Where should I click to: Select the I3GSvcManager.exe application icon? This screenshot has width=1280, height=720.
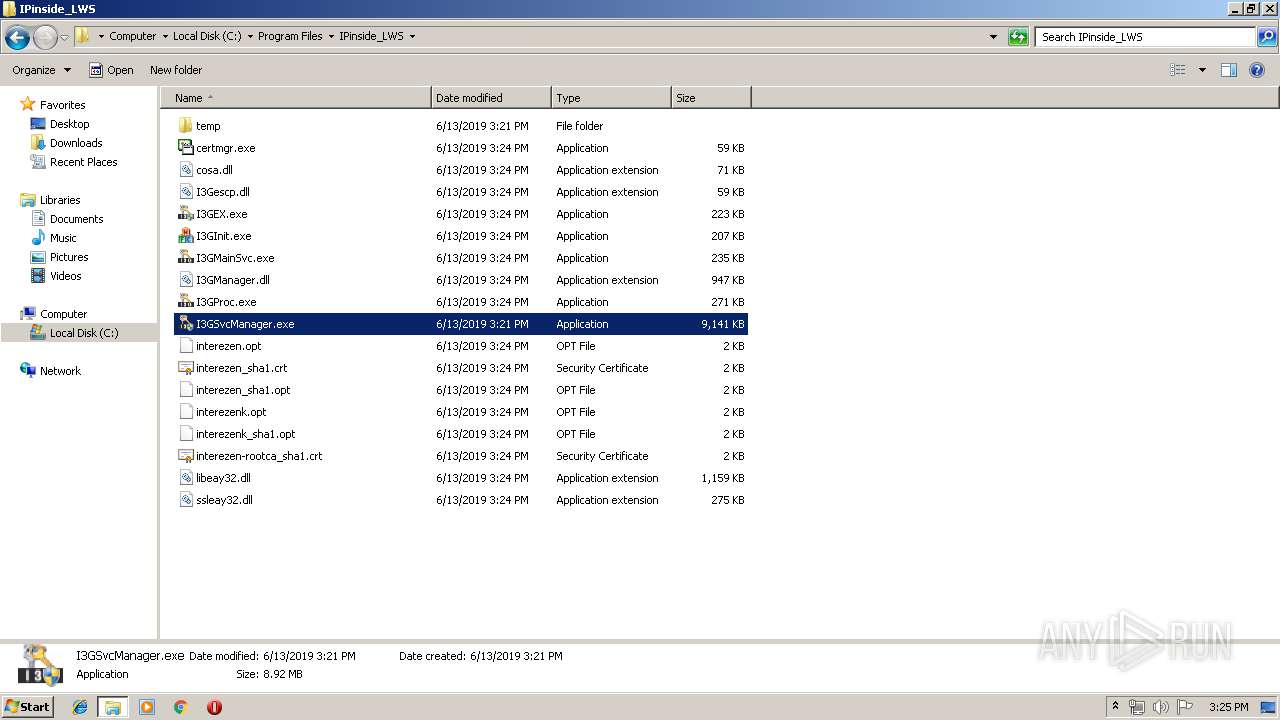(185, 324)
